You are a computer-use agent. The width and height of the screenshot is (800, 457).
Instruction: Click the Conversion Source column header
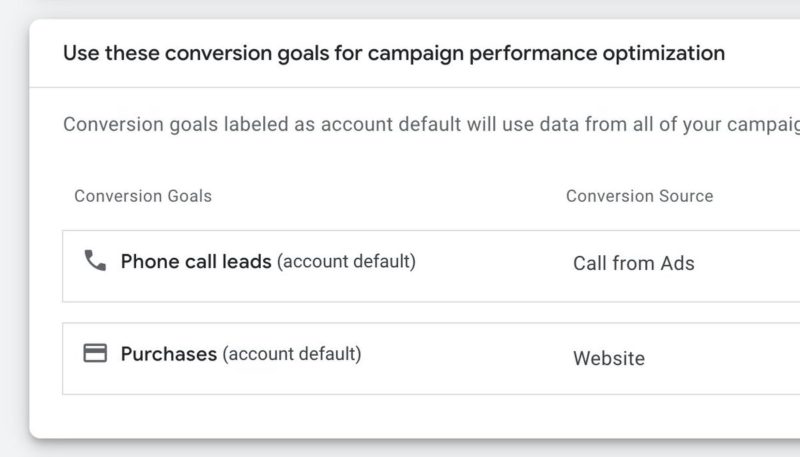click(639, 196)
